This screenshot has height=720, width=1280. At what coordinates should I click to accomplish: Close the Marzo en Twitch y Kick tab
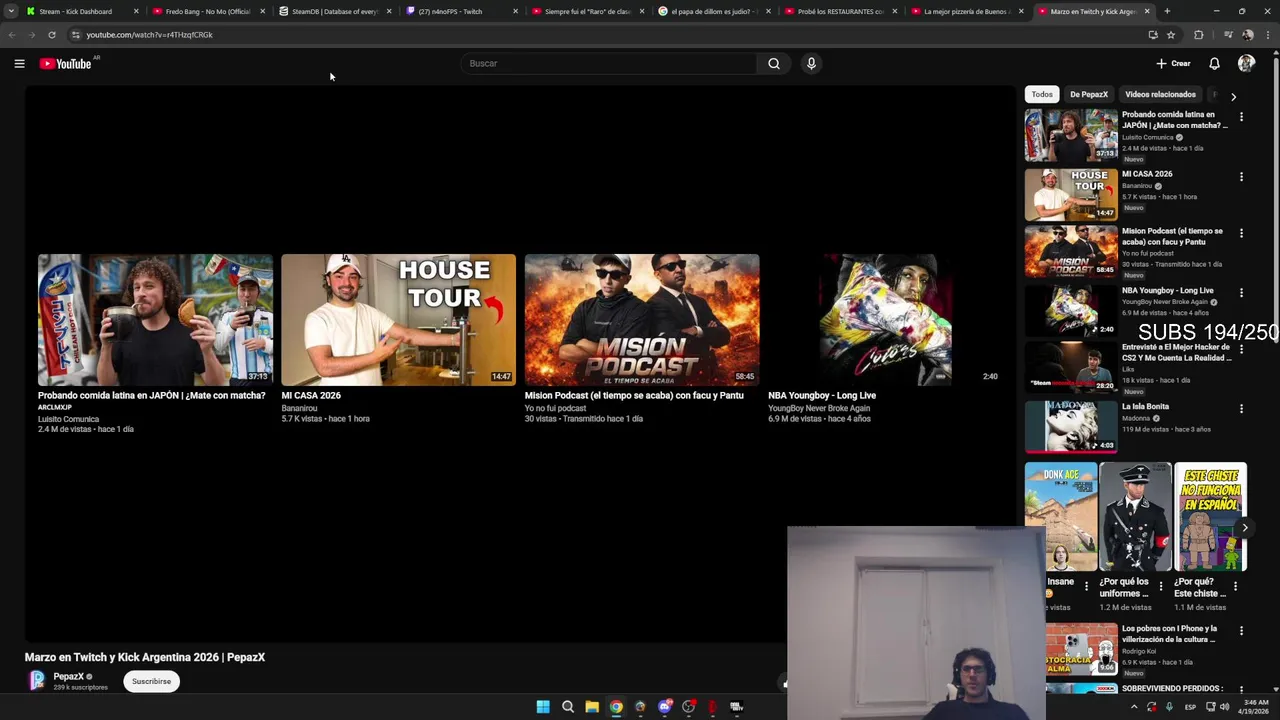[x=1147, y=12]
